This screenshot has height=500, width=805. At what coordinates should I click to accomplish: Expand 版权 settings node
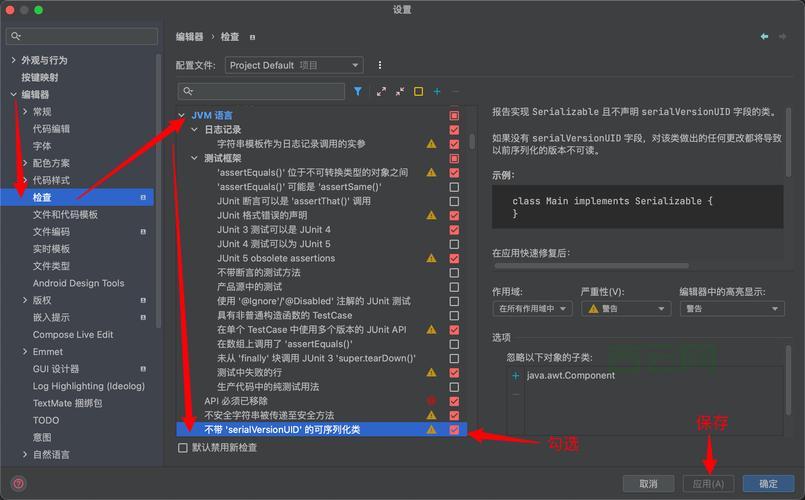[25, 300]
